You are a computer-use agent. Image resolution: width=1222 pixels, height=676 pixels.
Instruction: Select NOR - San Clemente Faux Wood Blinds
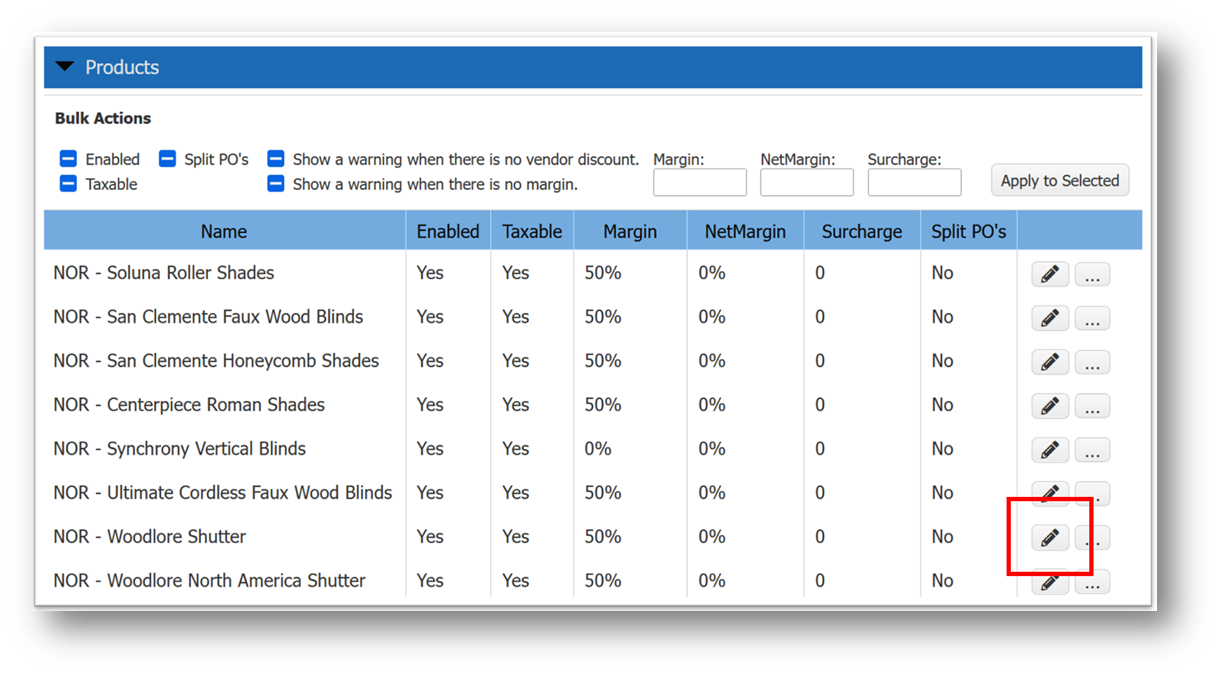208,317
